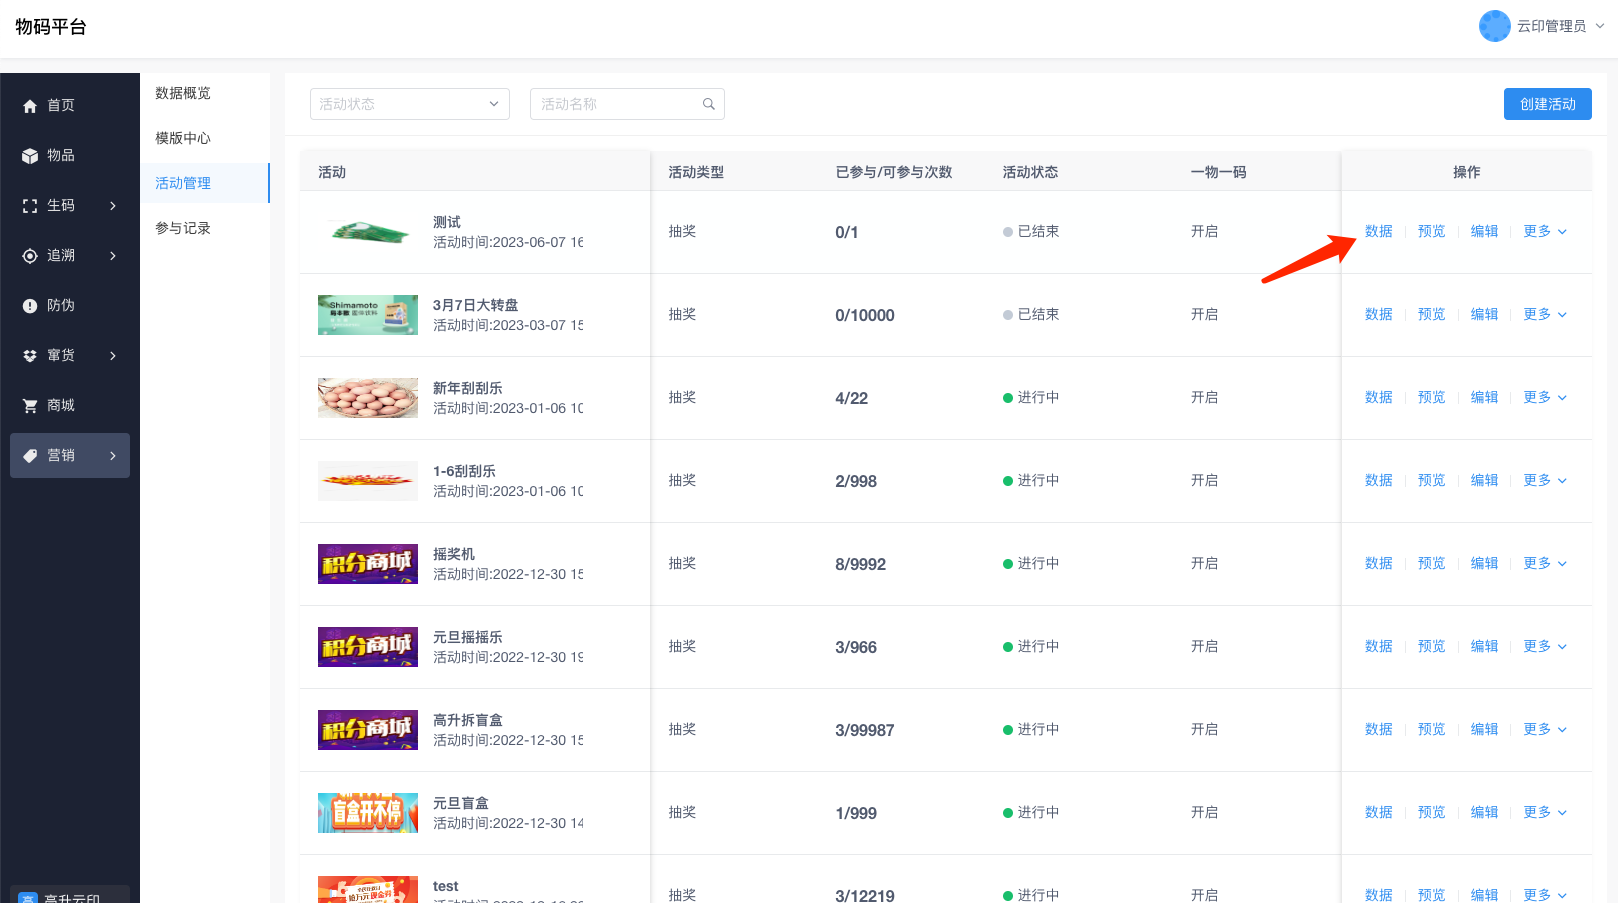Screen dimensions: 1618x903
Task: Click the 新年刮刮乐 eggs thumbnail
Action: pos(368,398)
